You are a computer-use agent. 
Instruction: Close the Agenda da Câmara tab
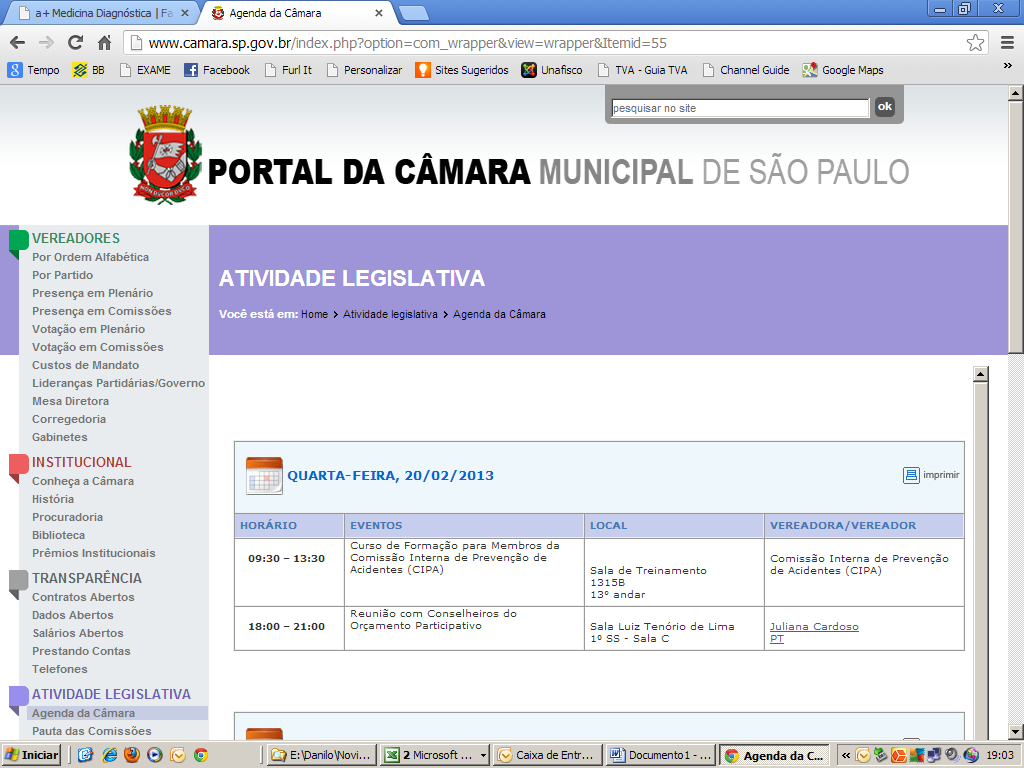pos(379,13)
